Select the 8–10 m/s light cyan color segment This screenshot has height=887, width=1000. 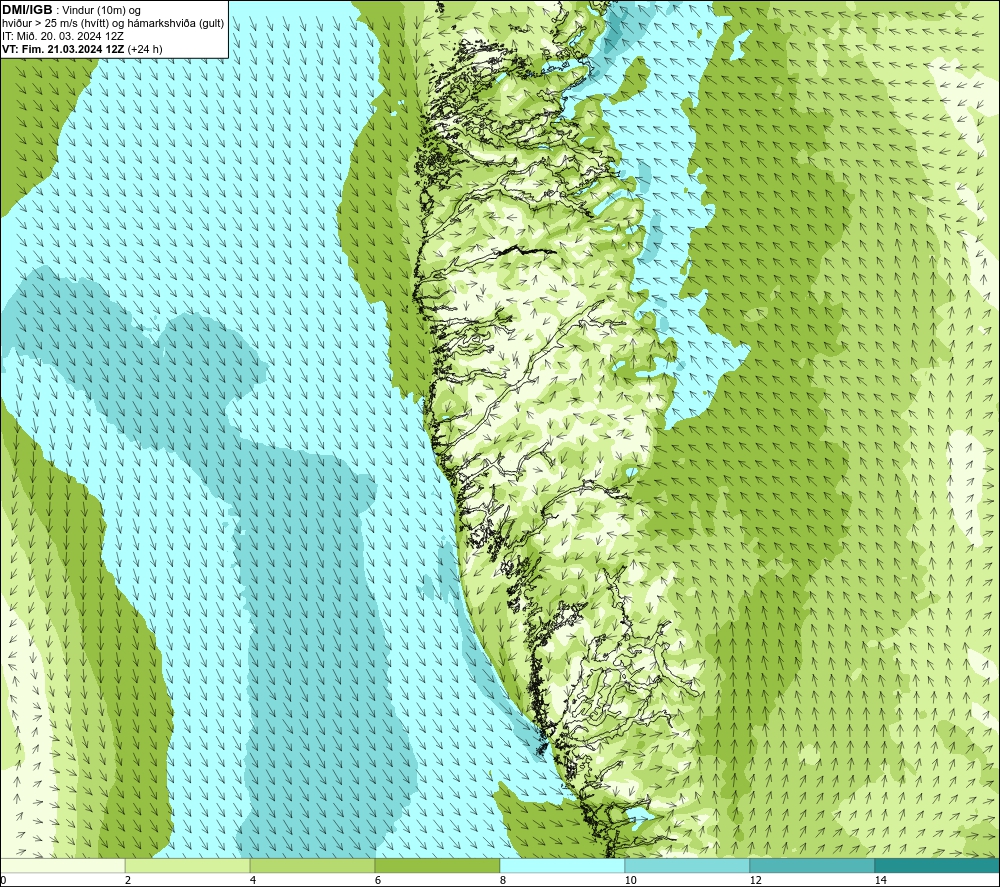tap(562, 865)
